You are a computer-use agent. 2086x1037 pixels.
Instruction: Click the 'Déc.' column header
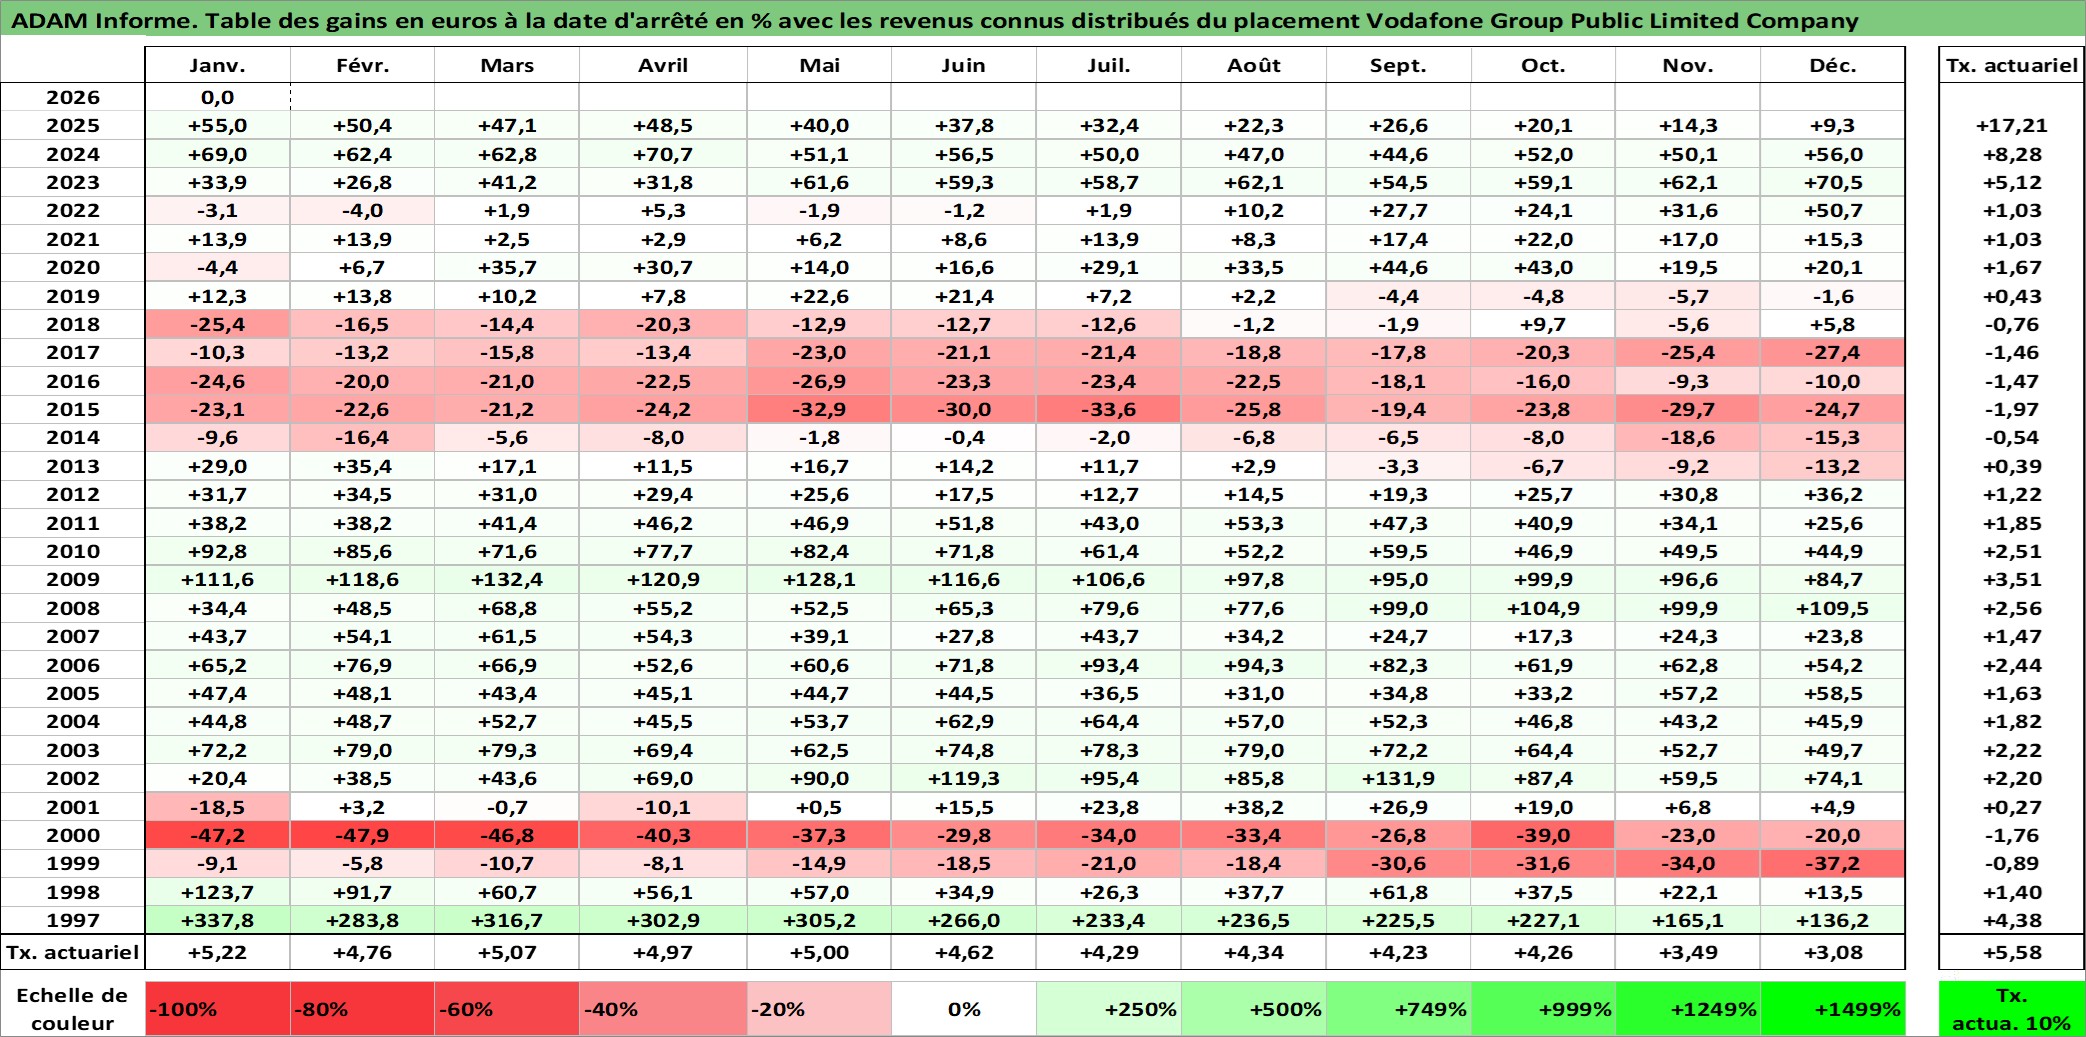tap(1833, 65)
